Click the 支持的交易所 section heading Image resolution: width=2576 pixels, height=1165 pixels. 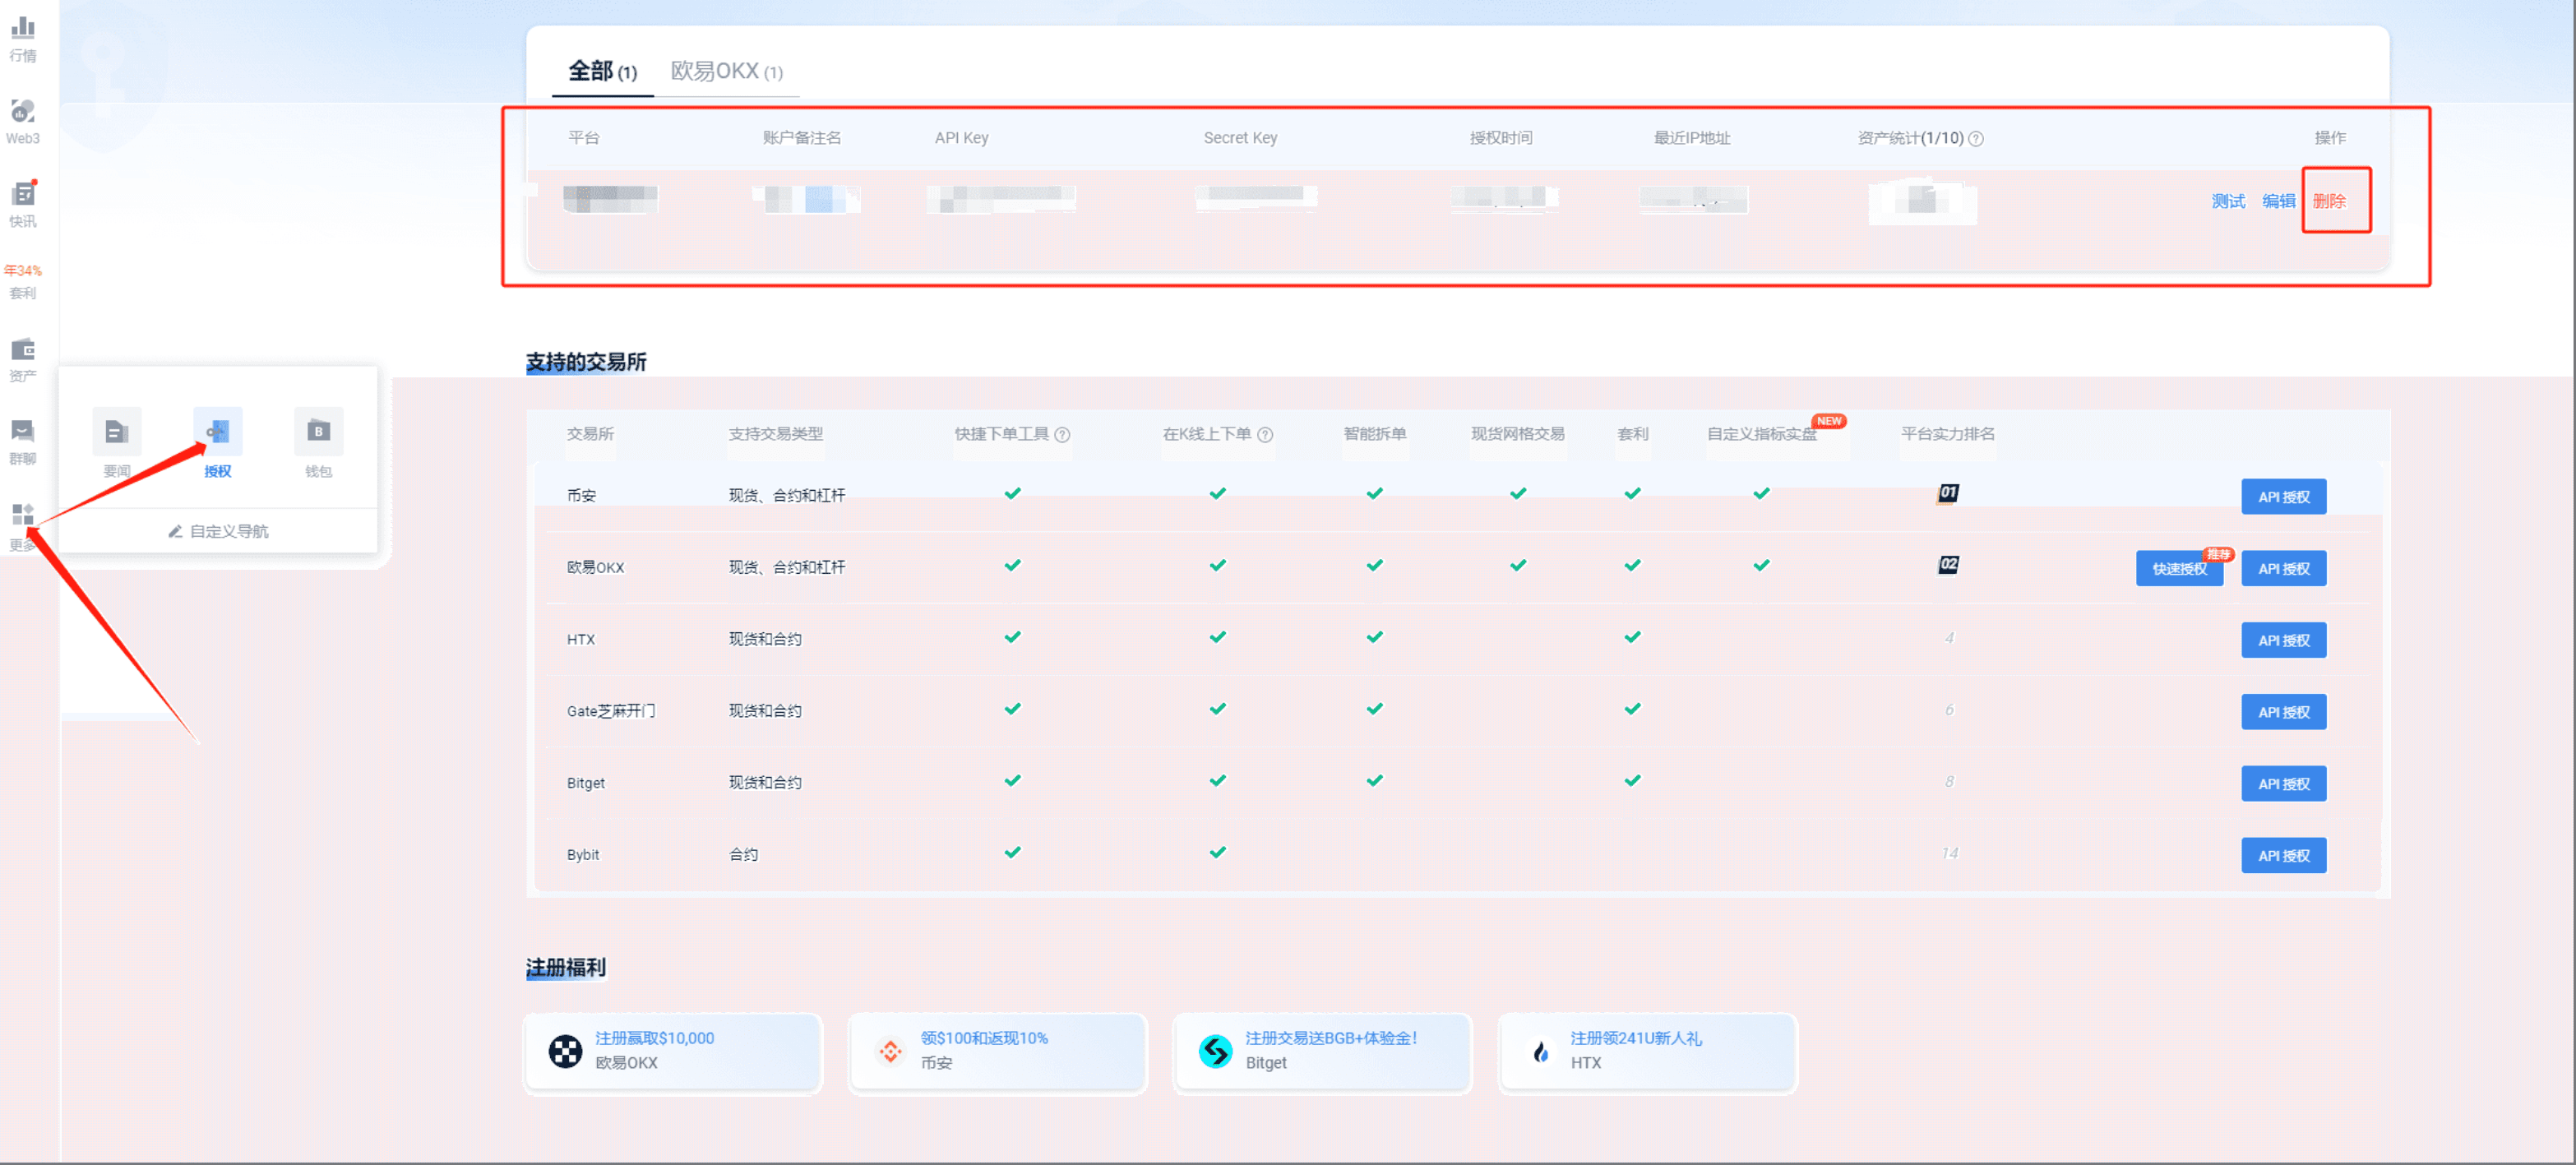coord(586,362)
